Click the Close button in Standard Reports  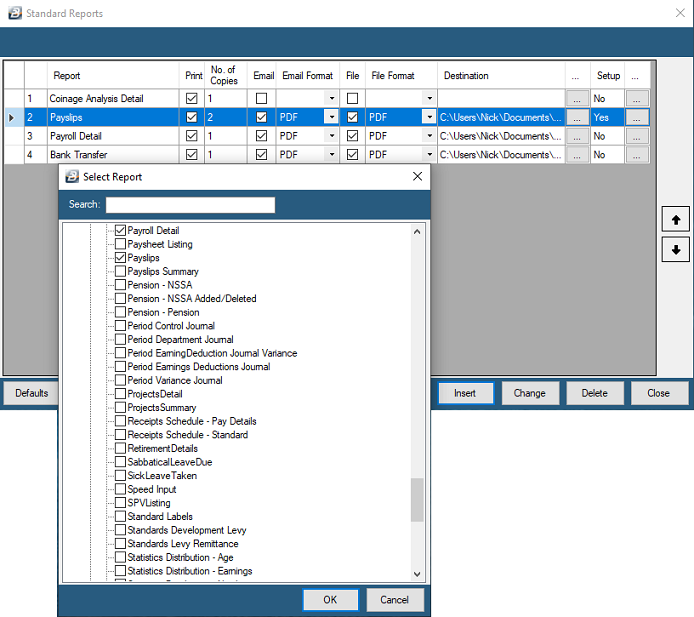tap(659, 393)
